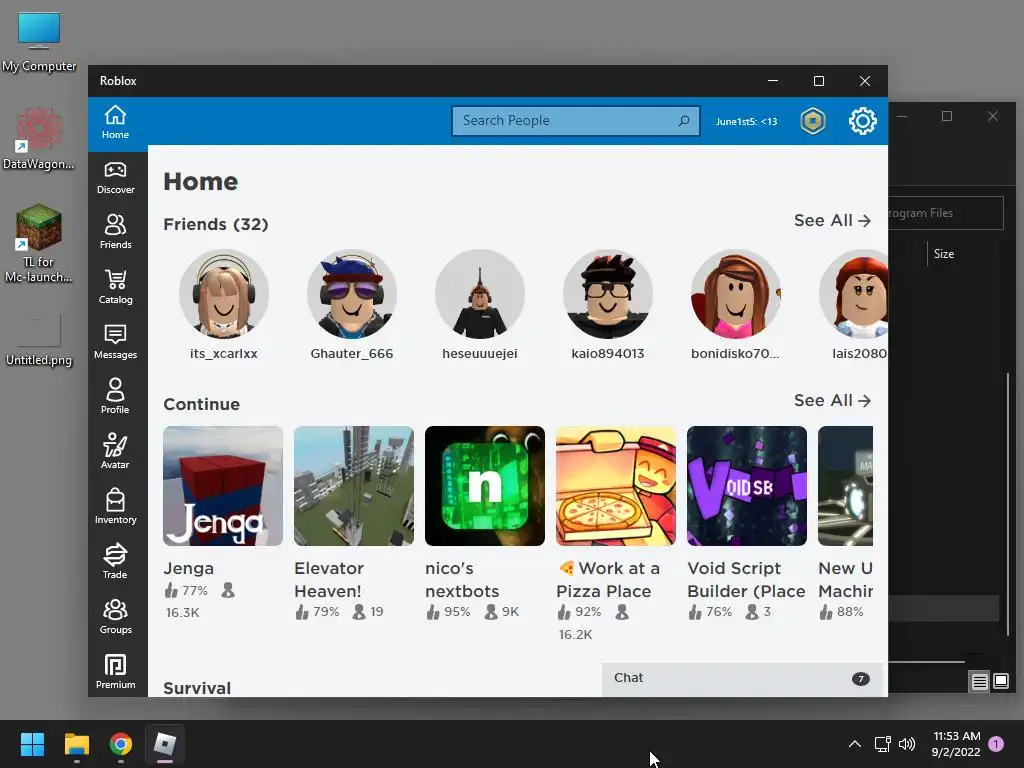This screenshot has width=1024, height=768.
Task: Open friend bonidisko70 avatar
Action: click(x=736, y=294)
